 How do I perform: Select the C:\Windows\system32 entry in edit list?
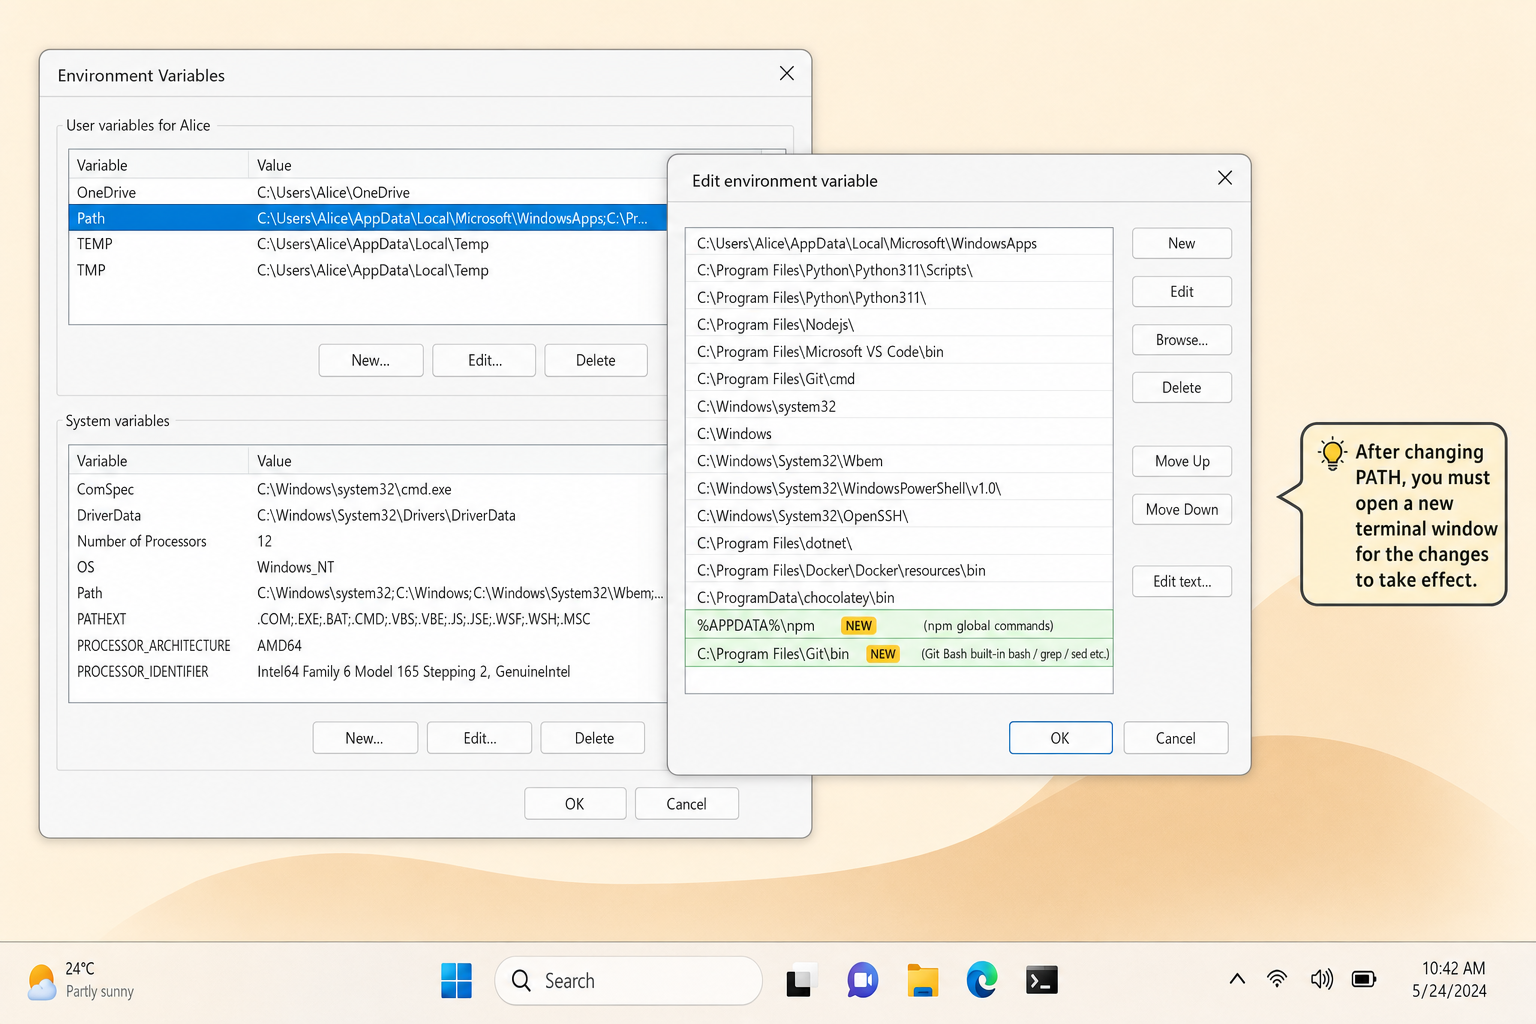click(899, 406)
